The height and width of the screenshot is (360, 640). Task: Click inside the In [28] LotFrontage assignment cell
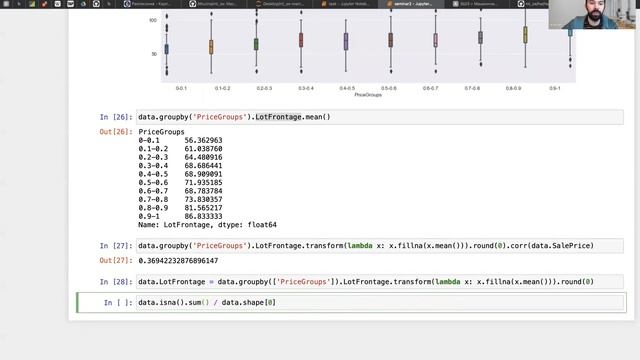click(x=380, y=282)
